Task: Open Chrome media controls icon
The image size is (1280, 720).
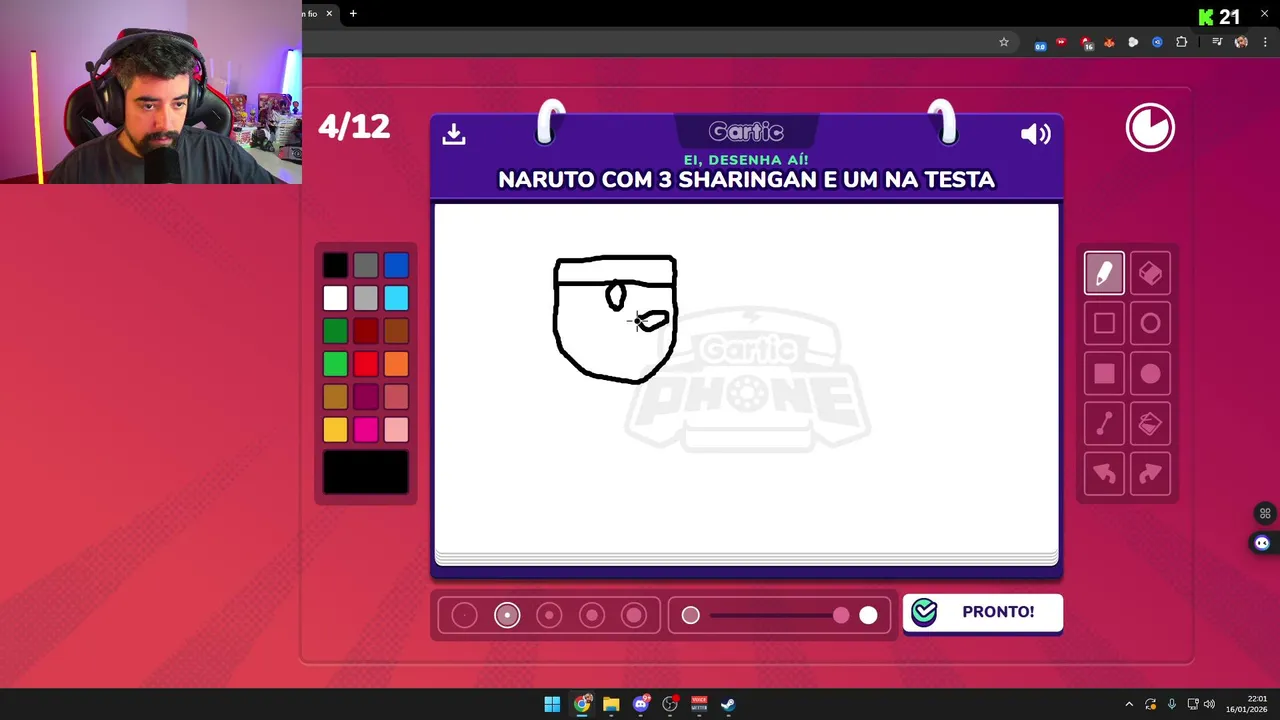Action: click(x=1217, y=42)
